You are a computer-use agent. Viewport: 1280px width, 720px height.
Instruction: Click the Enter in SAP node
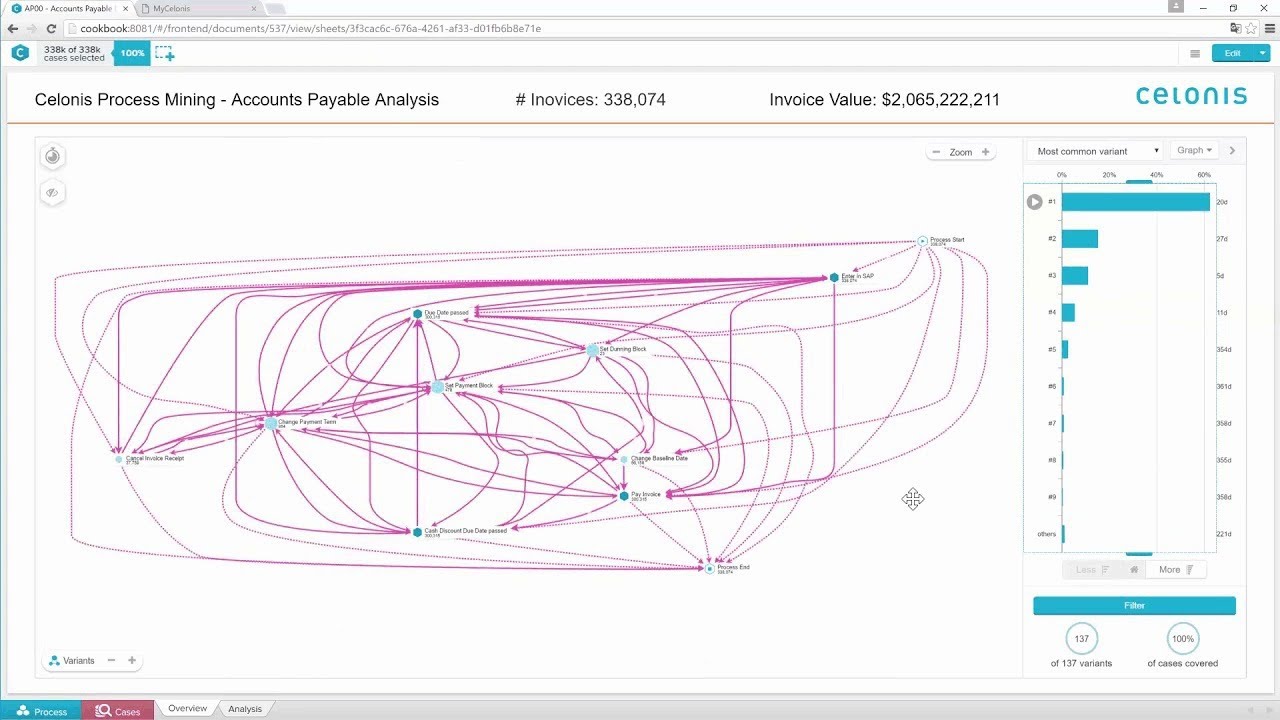tap(834, 278)
